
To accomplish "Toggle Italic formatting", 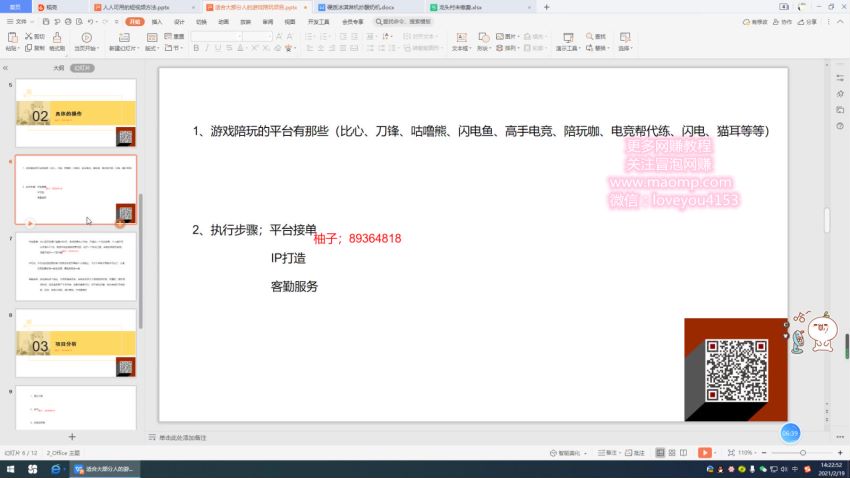I will pos(207,48).
